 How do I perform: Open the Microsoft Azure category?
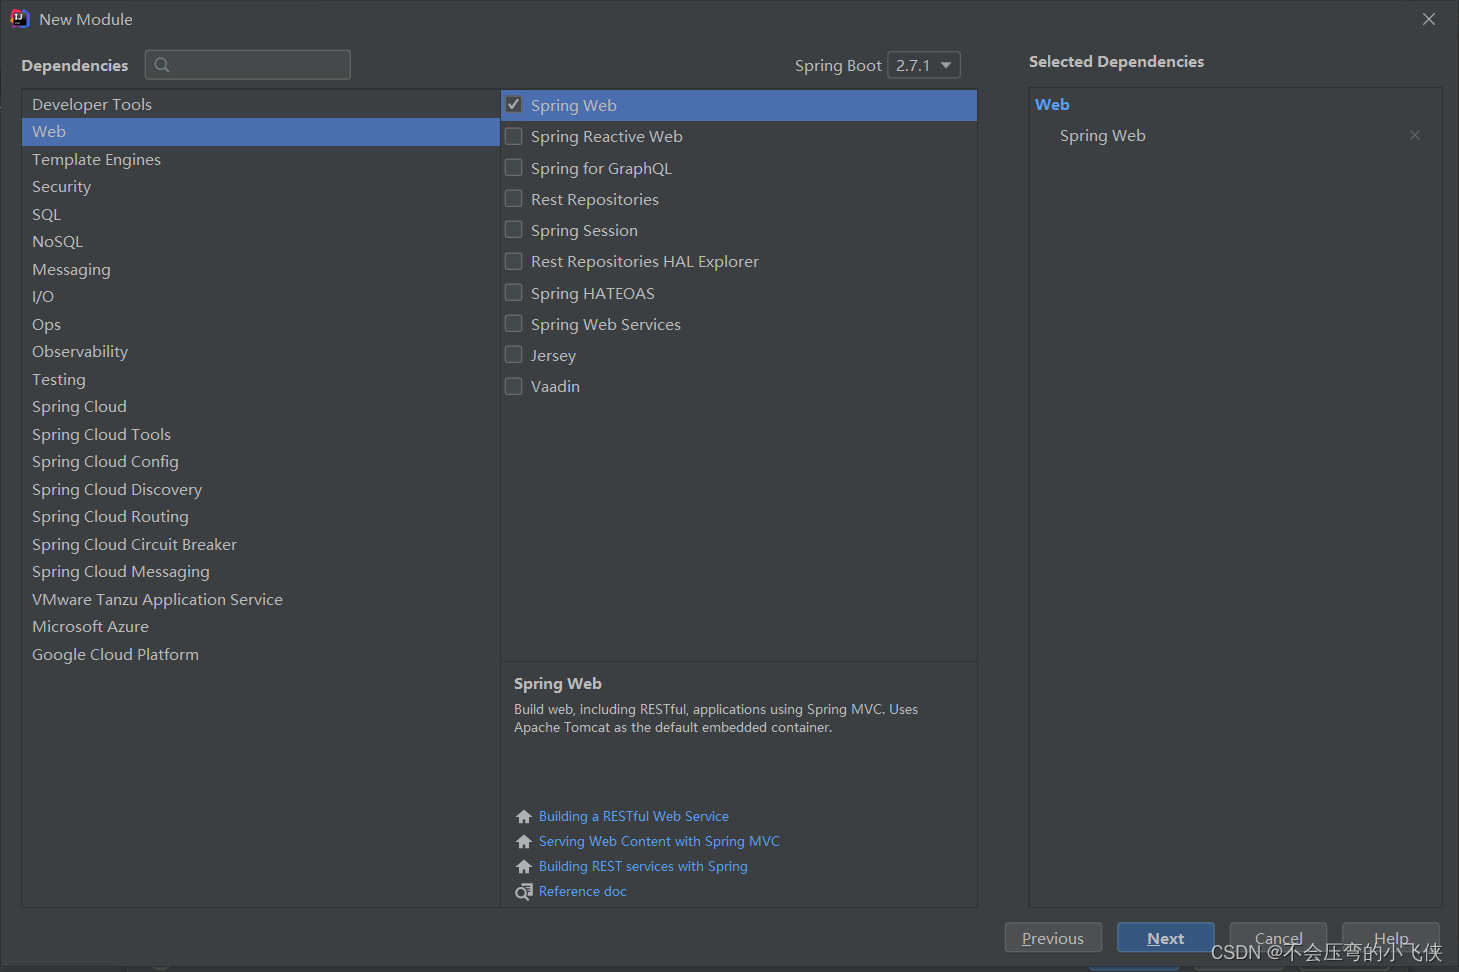(260, 627)
